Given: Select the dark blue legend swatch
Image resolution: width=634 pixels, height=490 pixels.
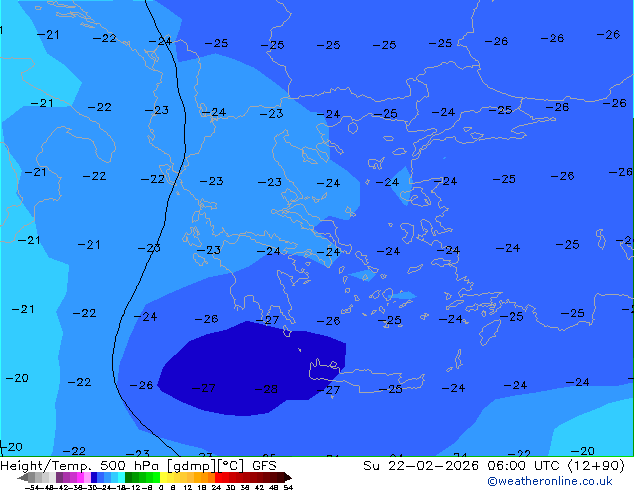Looking at the screenshot, I should tap(94, 477).
